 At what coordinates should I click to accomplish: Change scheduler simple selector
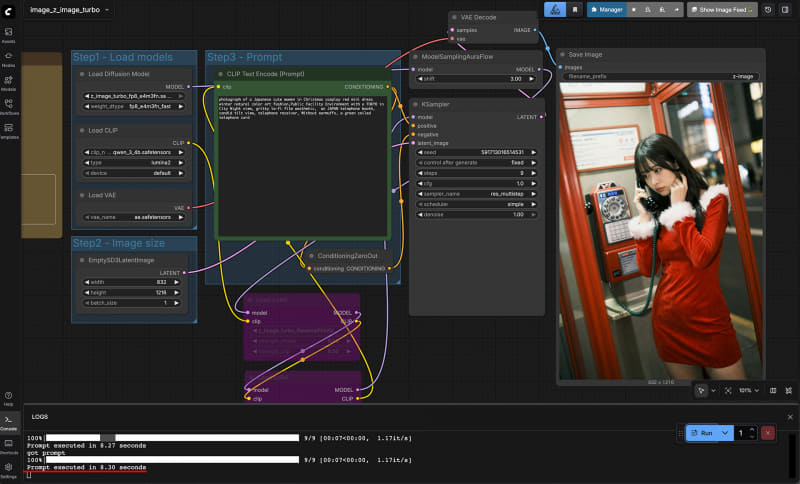pos(476,205)
